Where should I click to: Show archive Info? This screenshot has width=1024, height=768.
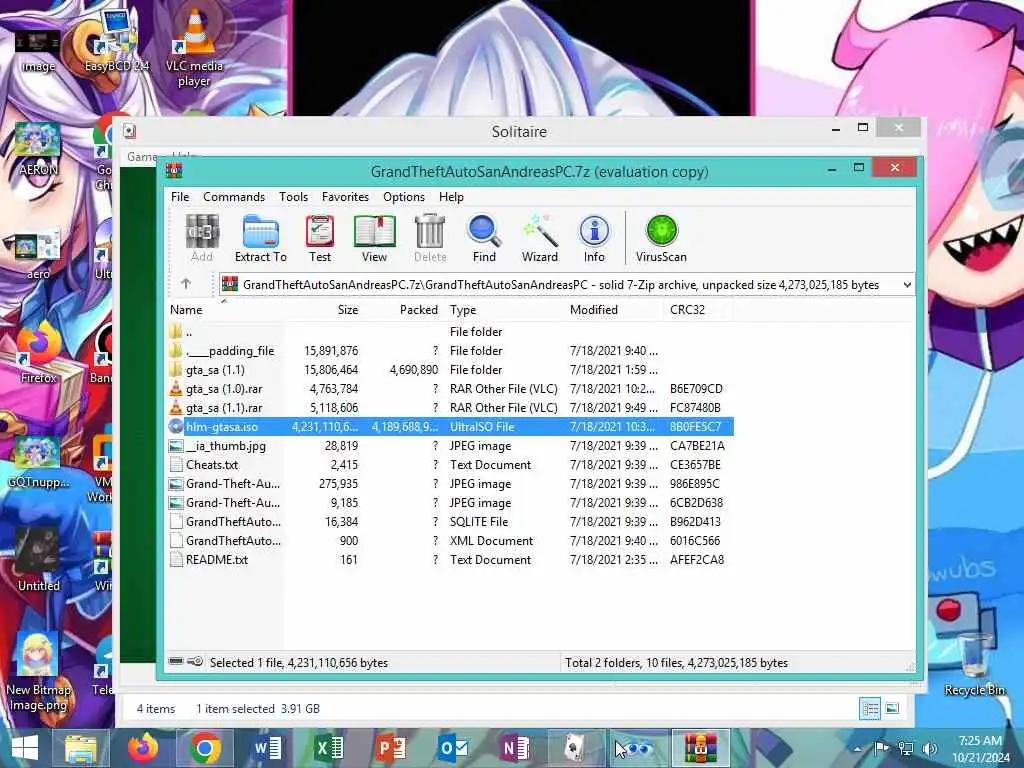594,238
